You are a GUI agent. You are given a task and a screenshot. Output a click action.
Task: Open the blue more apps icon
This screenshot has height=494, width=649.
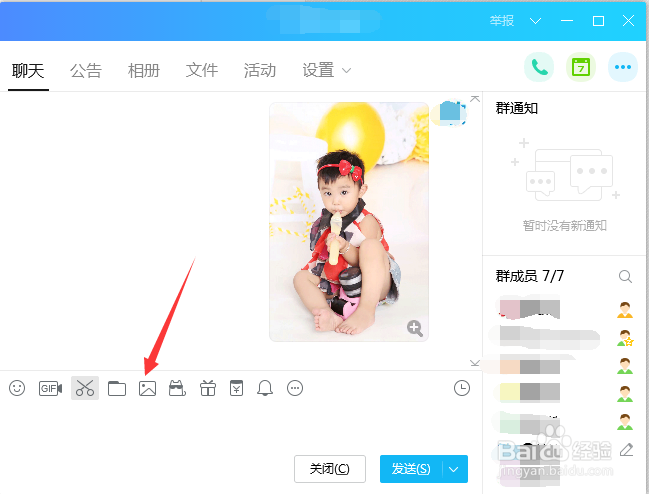623,67
